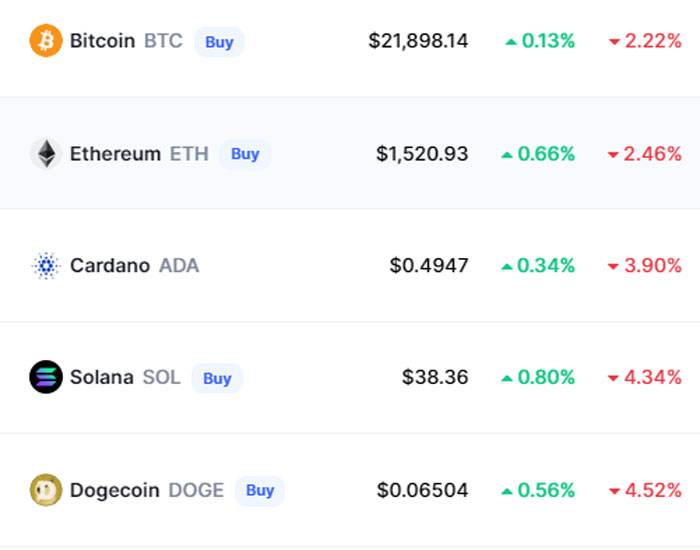Click the Ethereum diamond logo icon
This screenshot has width=700, height=550.
(x=46, y=154)
